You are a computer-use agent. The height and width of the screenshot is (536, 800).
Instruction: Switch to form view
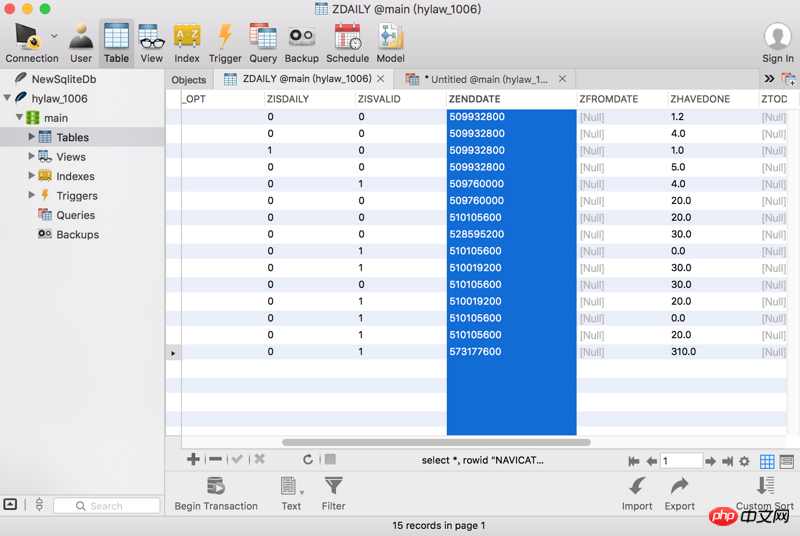point(787,462)
